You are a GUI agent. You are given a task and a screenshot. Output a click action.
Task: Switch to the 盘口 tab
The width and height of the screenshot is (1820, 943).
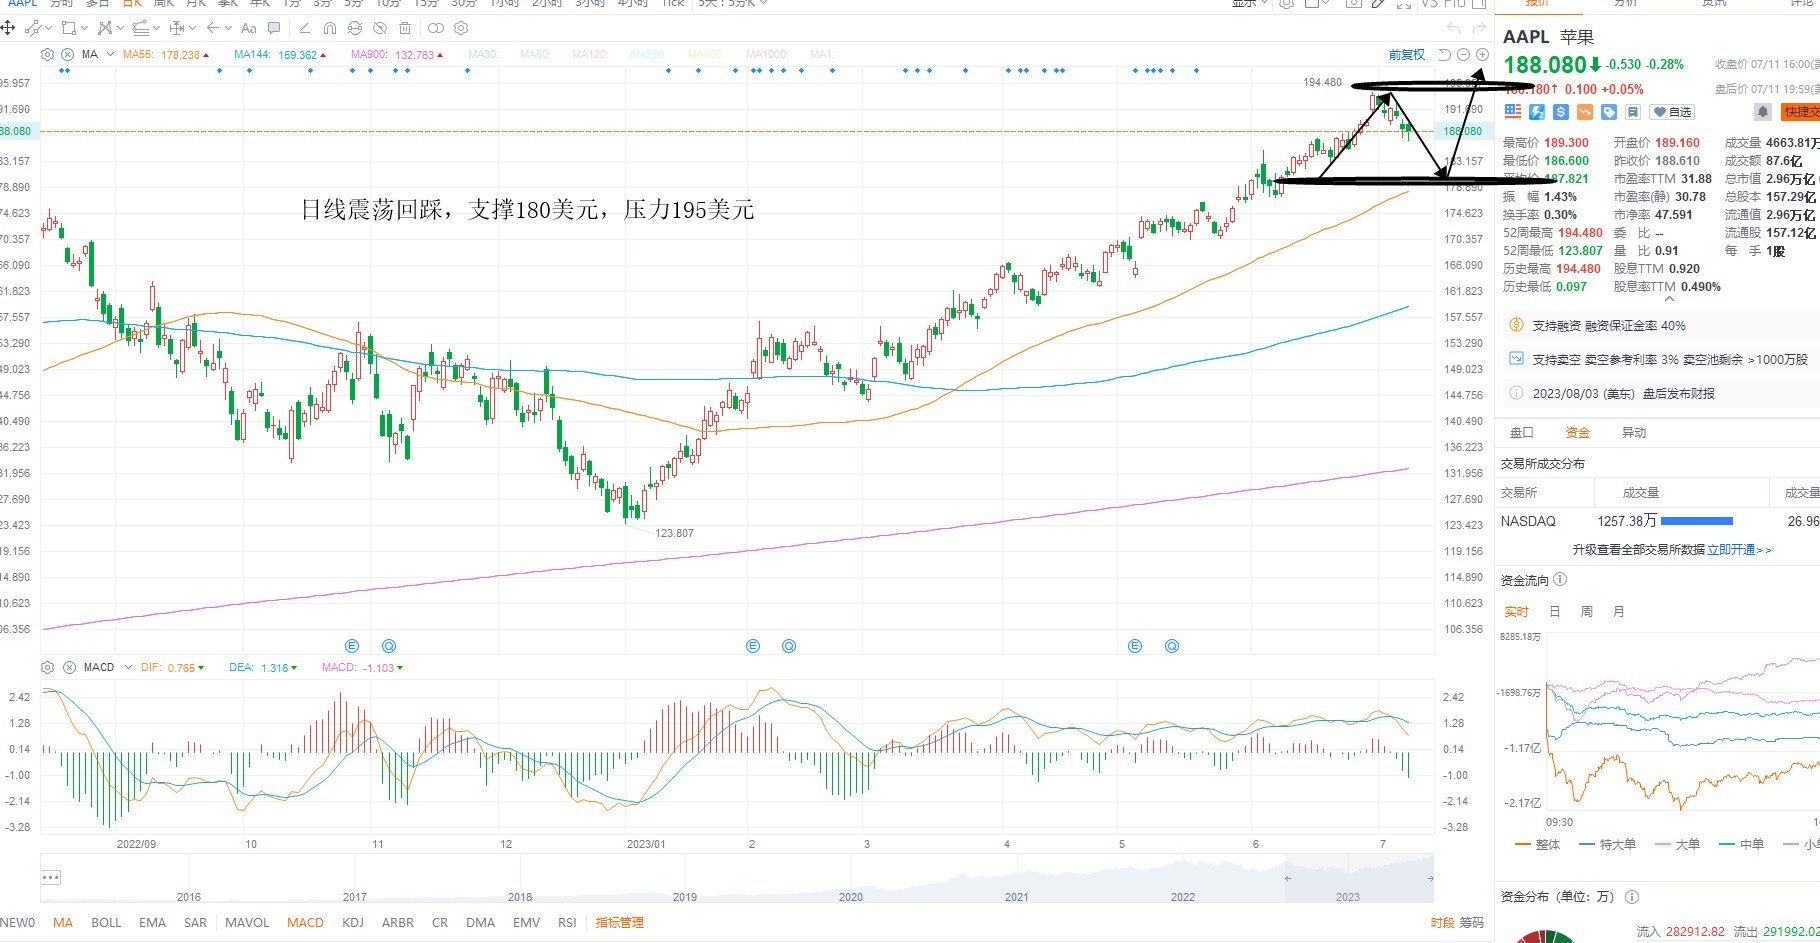point(1521,433)
